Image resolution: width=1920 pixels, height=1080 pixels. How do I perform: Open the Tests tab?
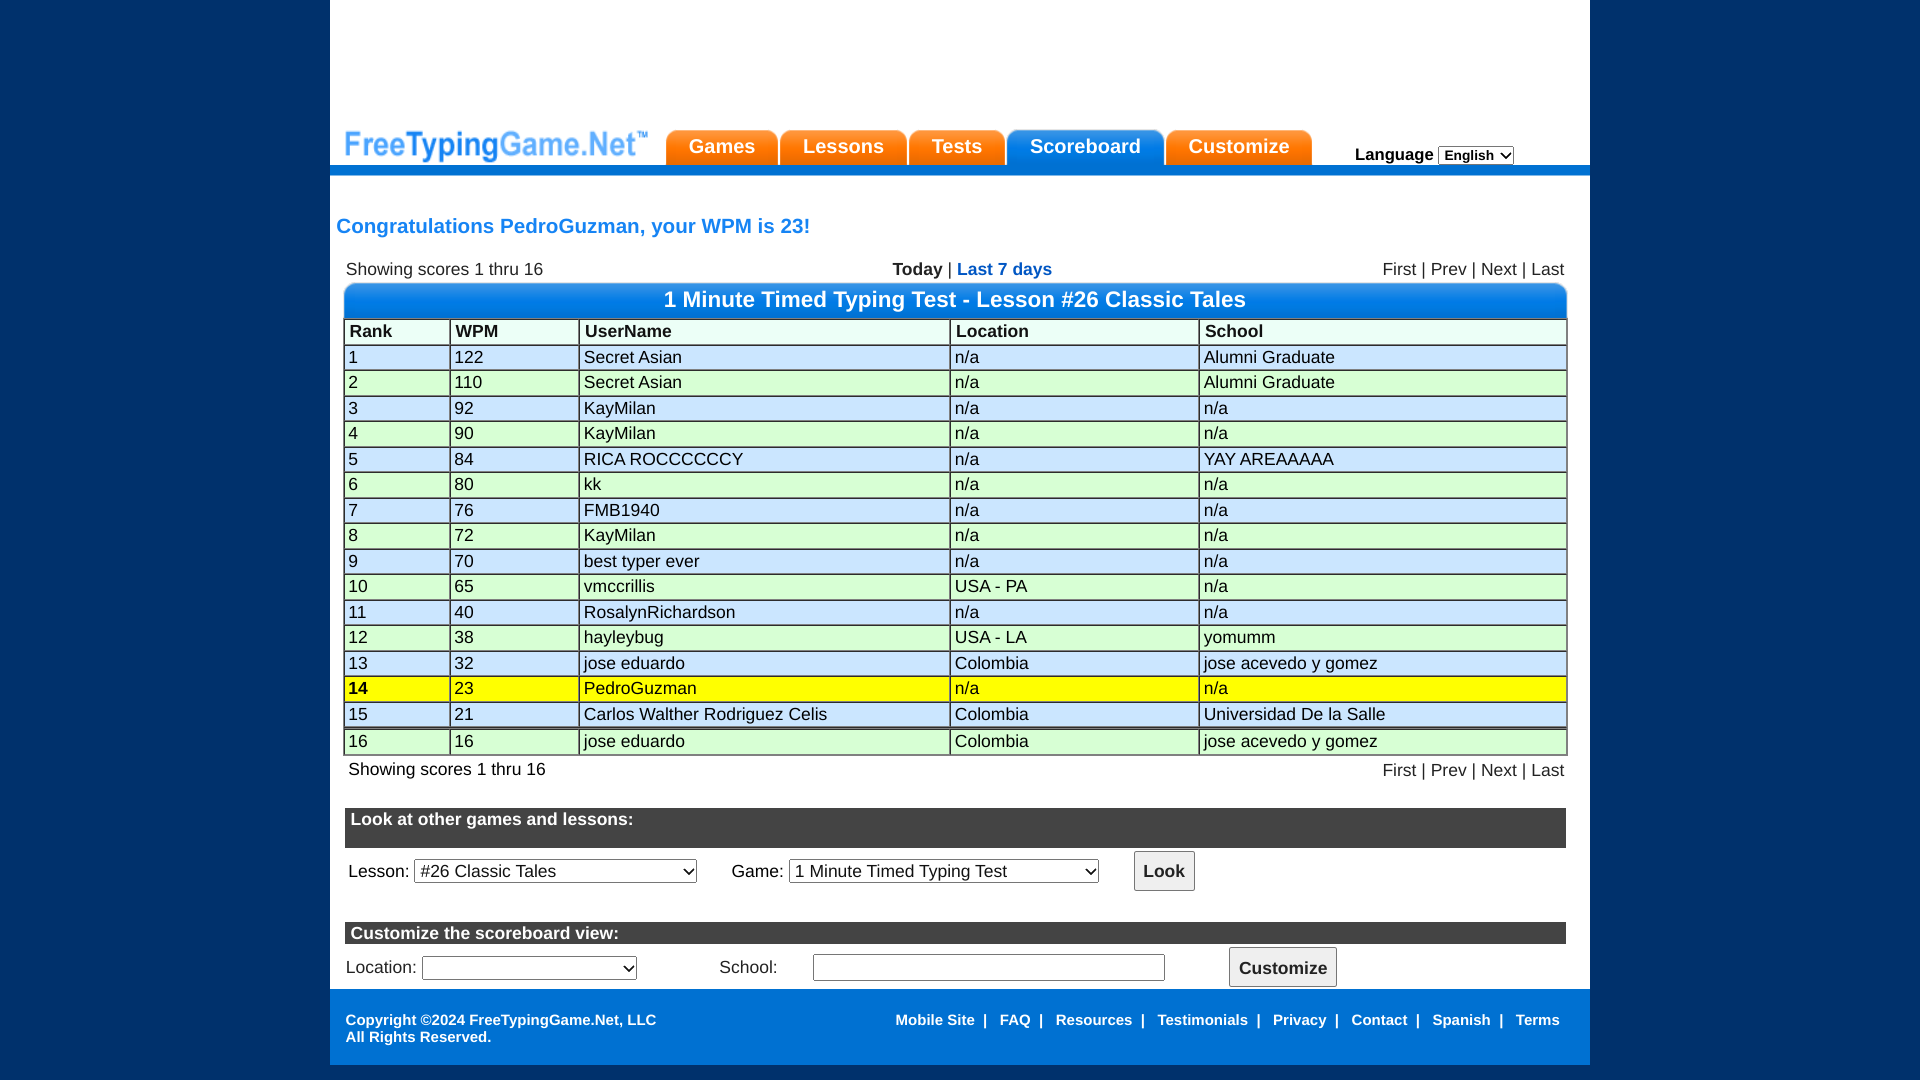coord(957,147)
